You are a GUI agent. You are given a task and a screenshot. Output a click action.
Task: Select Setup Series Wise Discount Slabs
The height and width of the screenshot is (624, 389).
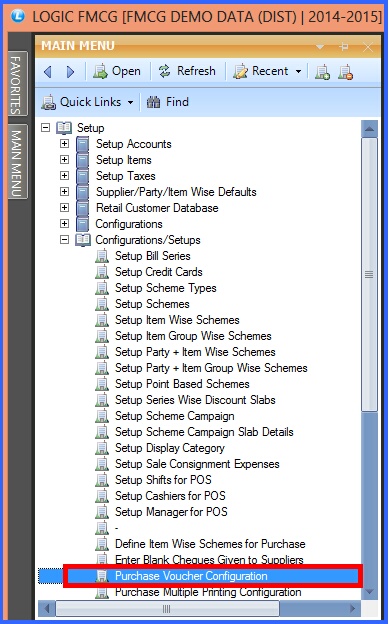(195, 400)
